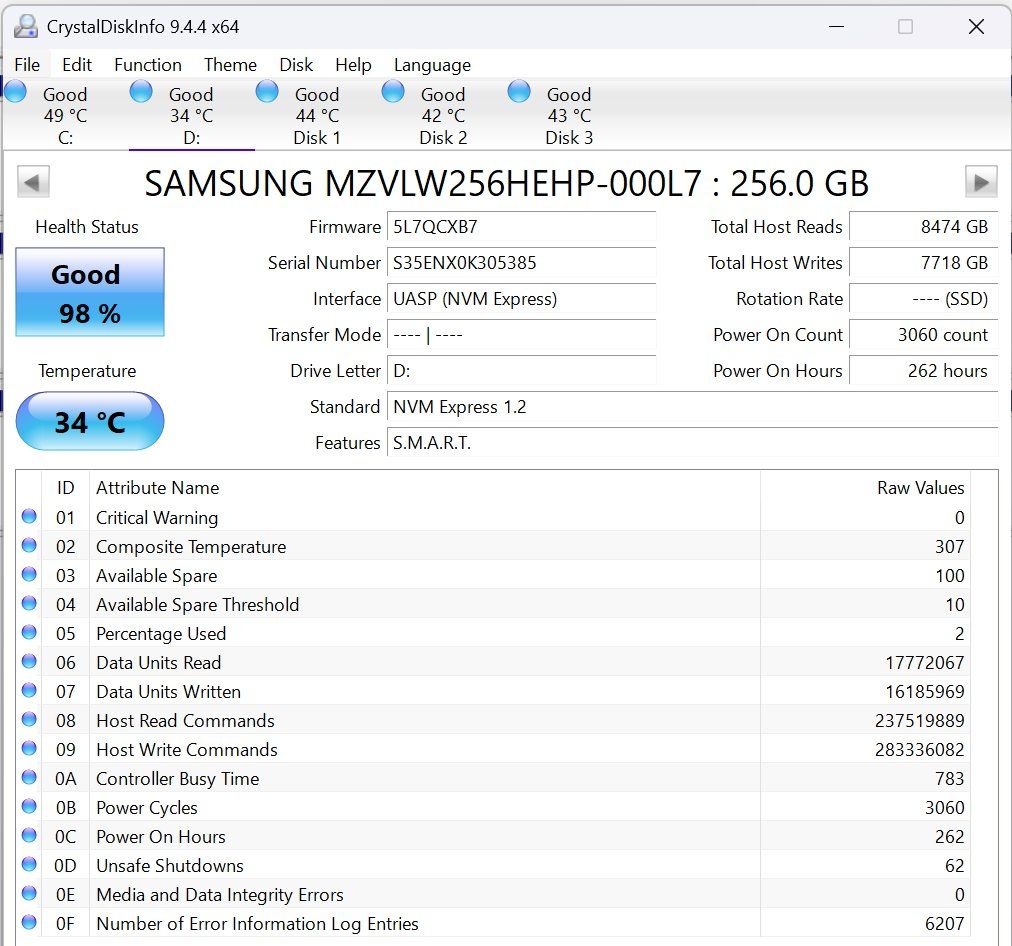
Task: Select raw value 283336082 of Host Write Commands
Action: (x=919, y=750)
